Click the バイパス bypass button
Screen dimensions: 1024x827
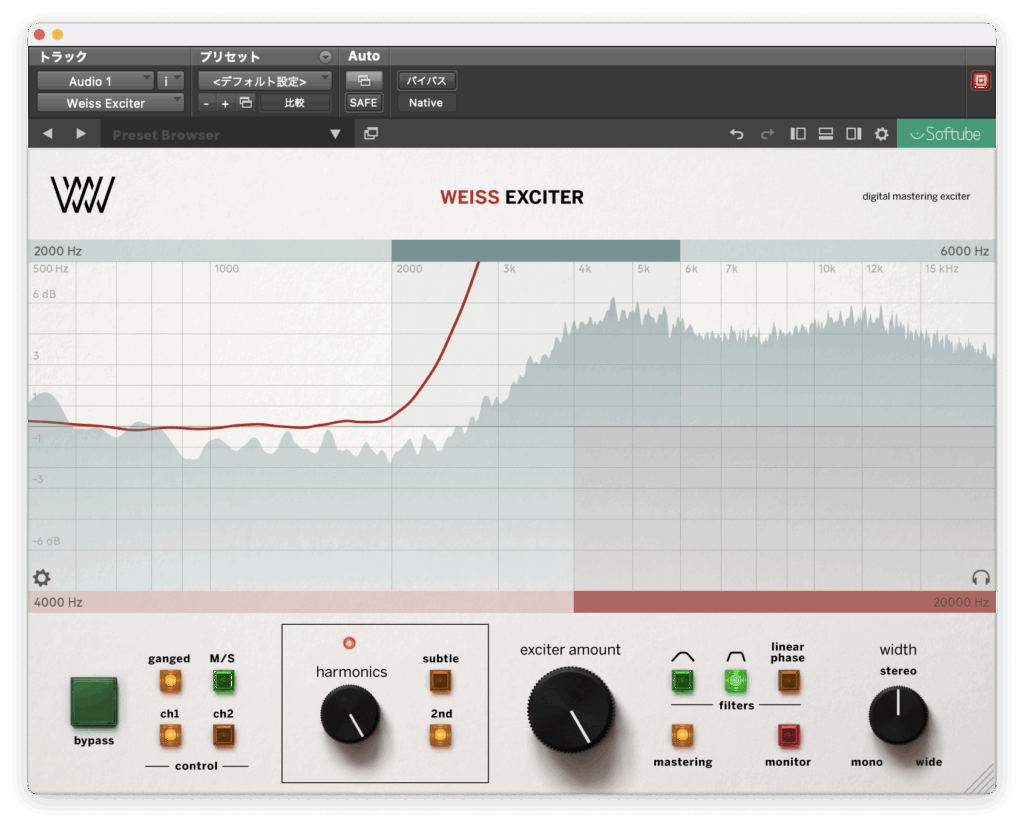pos(426,80)
